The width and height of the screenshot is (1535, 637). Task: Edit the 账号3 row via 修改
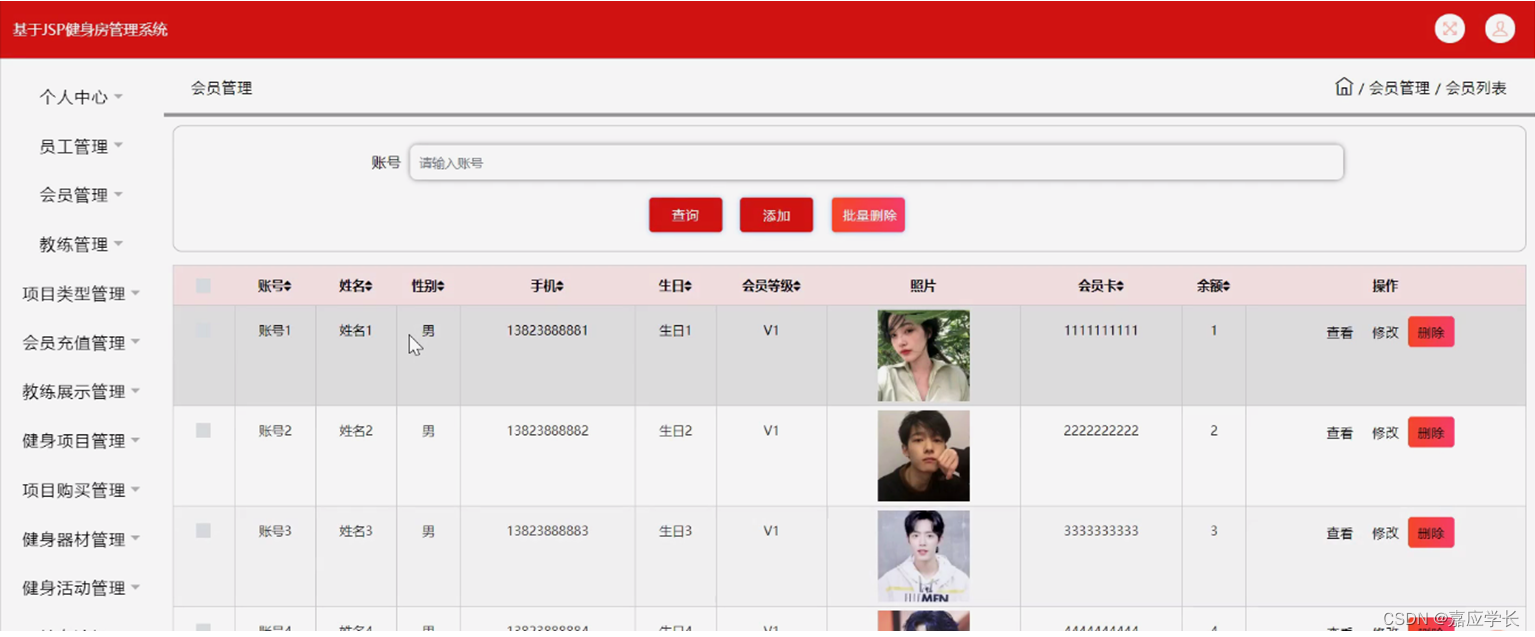[1385, 534]
